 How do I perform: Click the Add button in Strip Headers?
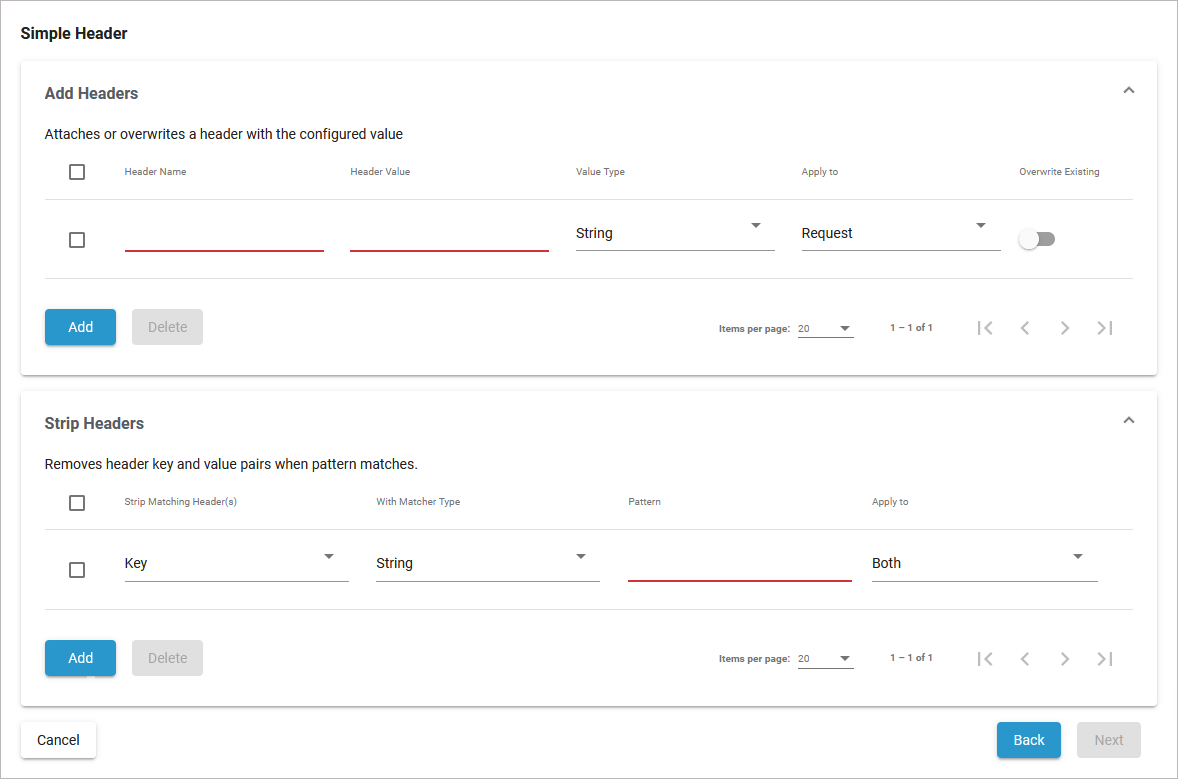click(x=80, y=657)
